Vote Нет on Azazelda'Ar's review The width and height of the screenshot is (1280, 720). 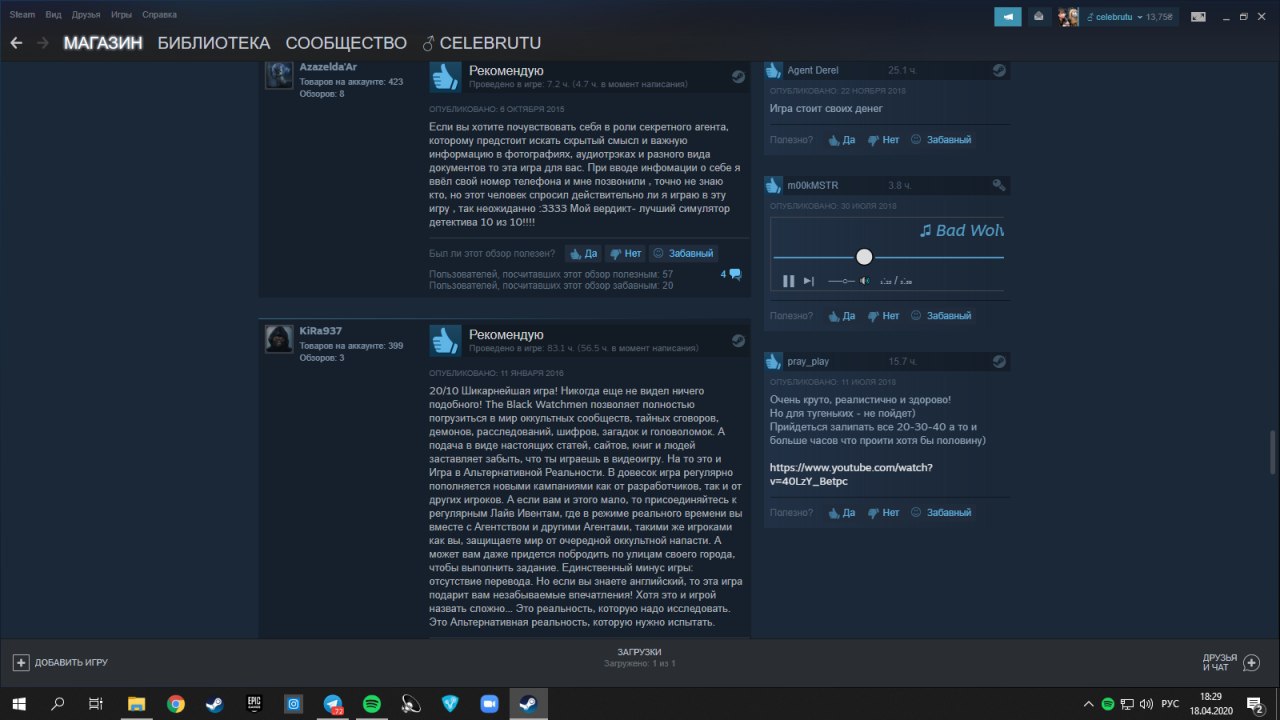point(626,253)
